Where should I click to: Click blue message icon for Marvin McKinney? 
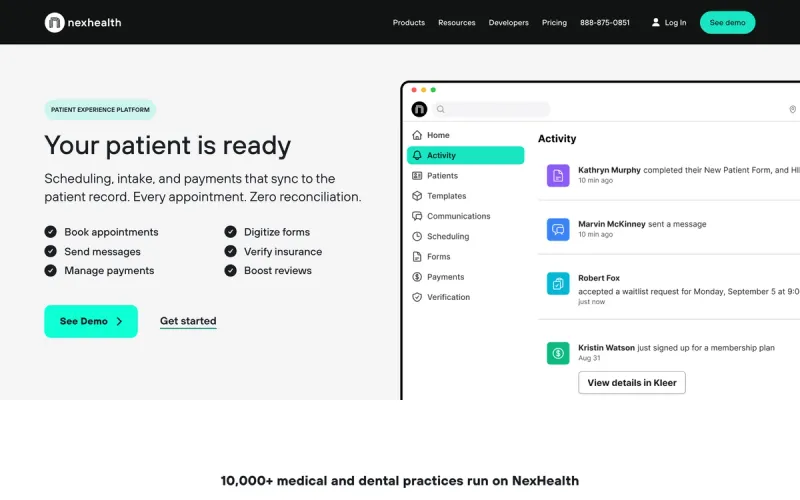(558, 230)
